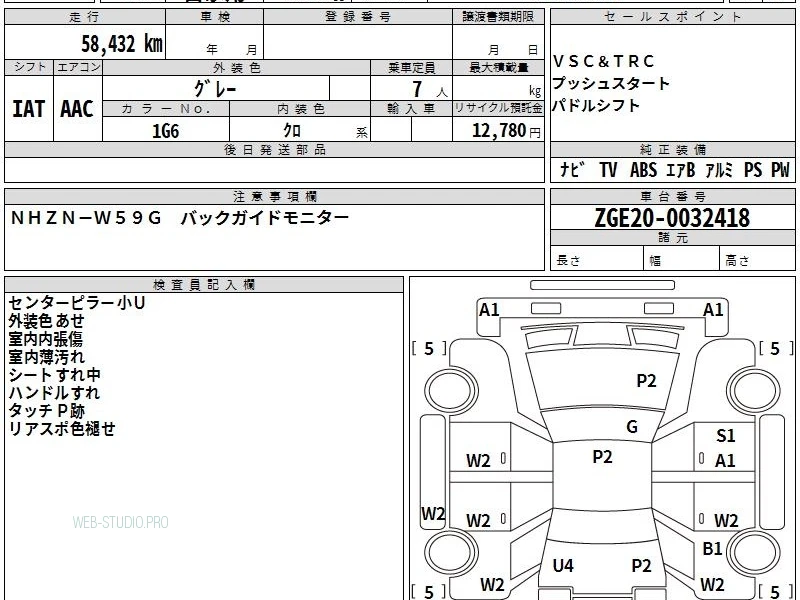Select the U4 mark on the diagram

pyautogui.click(x=563, y=565)
